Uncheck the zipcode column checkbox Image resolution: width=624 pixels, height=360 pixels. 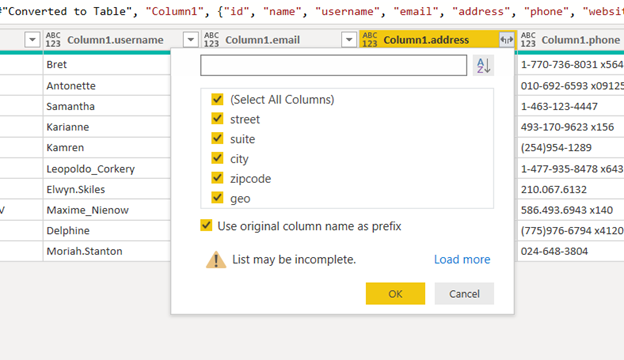pos(217,178)
